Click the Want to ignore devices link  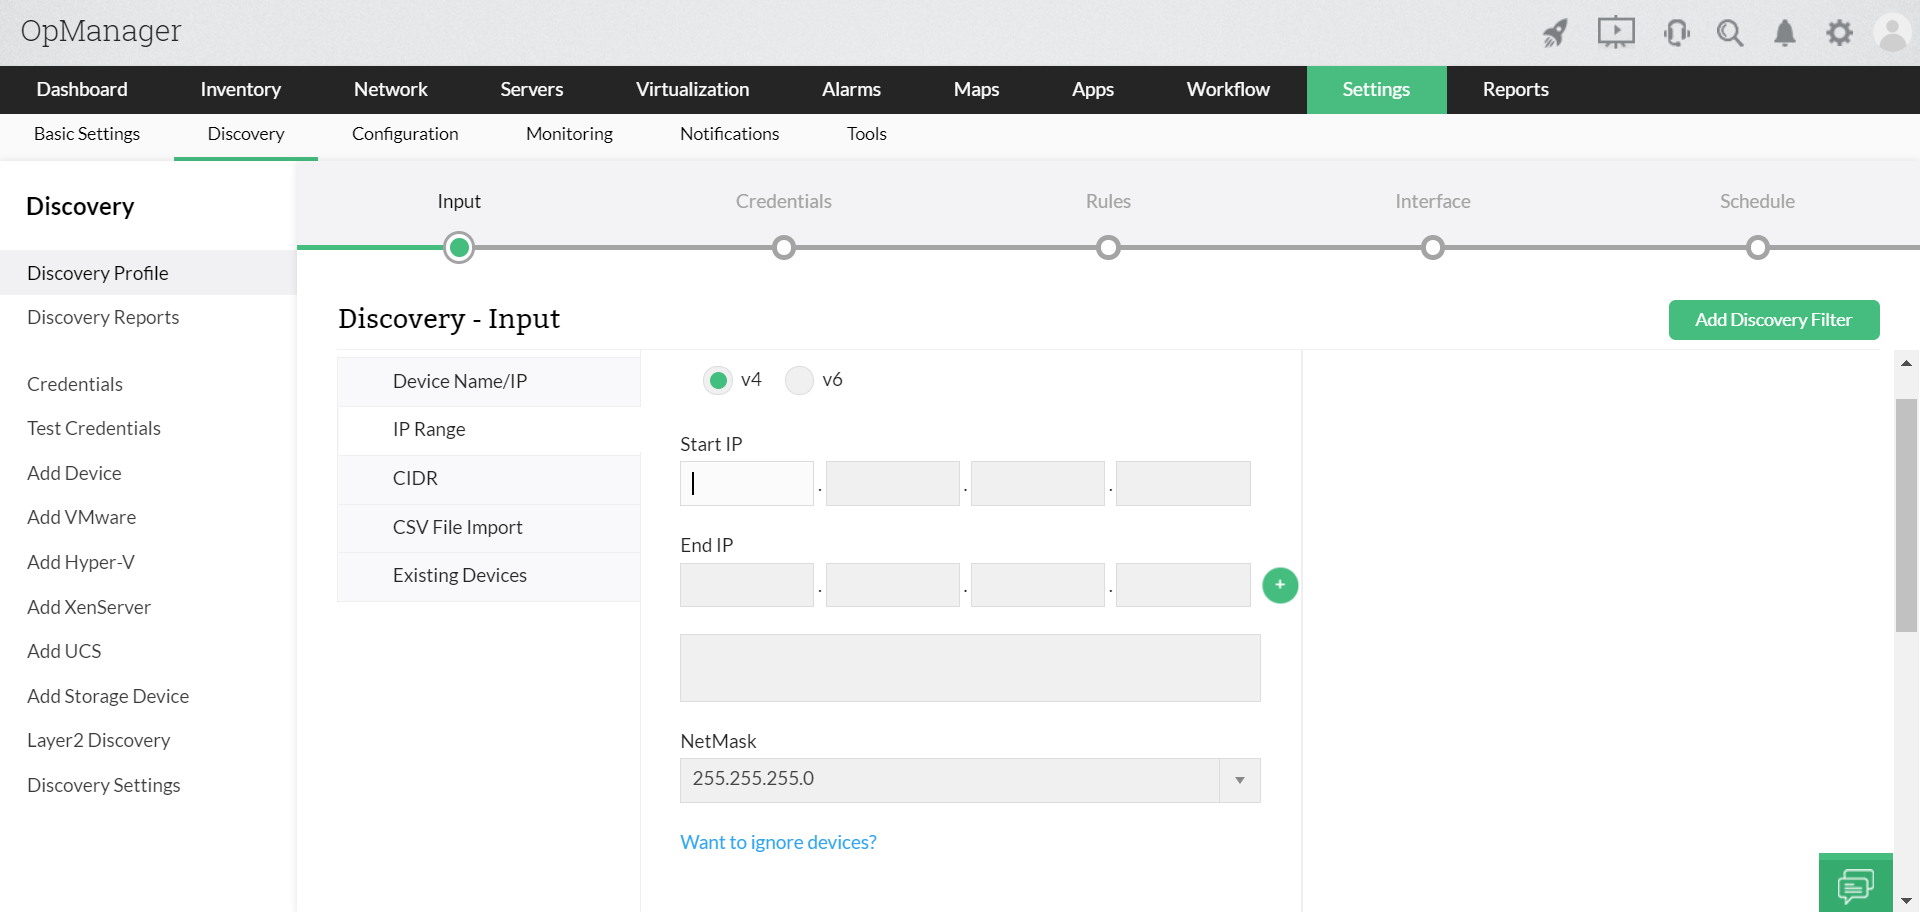(778, 842)
